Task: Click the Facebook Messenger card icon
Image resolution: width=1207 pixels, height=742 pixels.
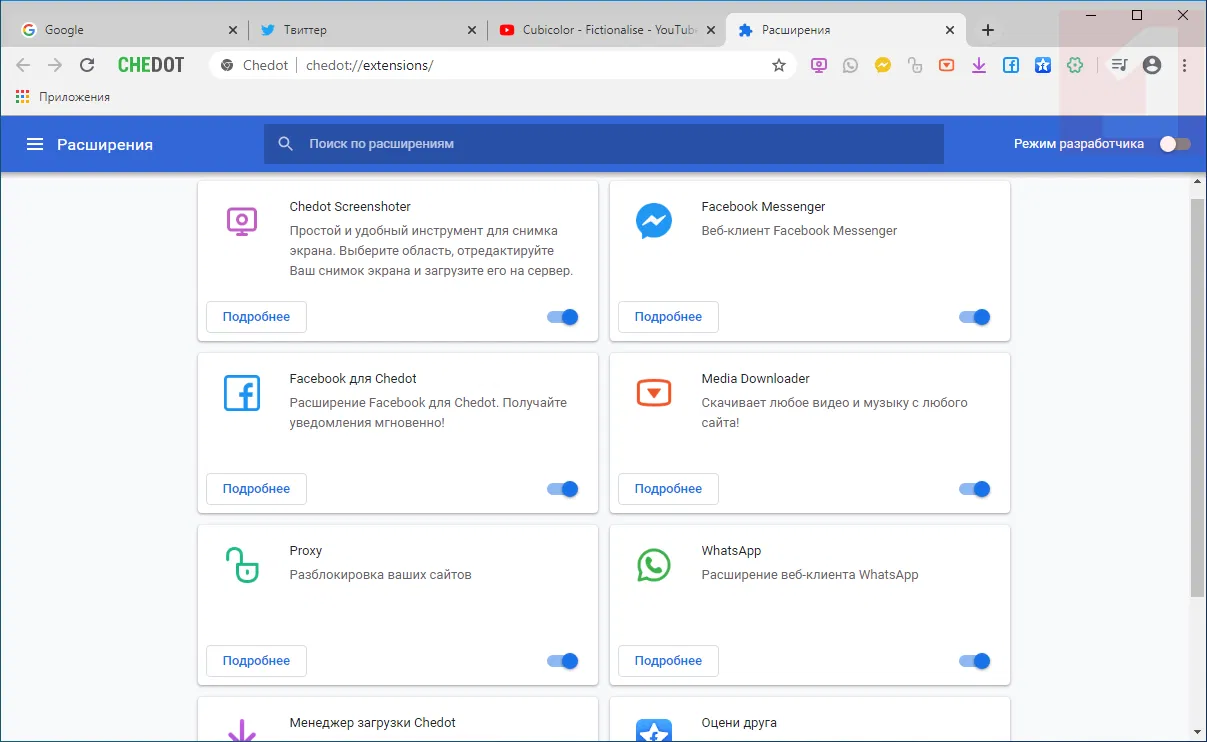Action: click(x=653, y=222)
